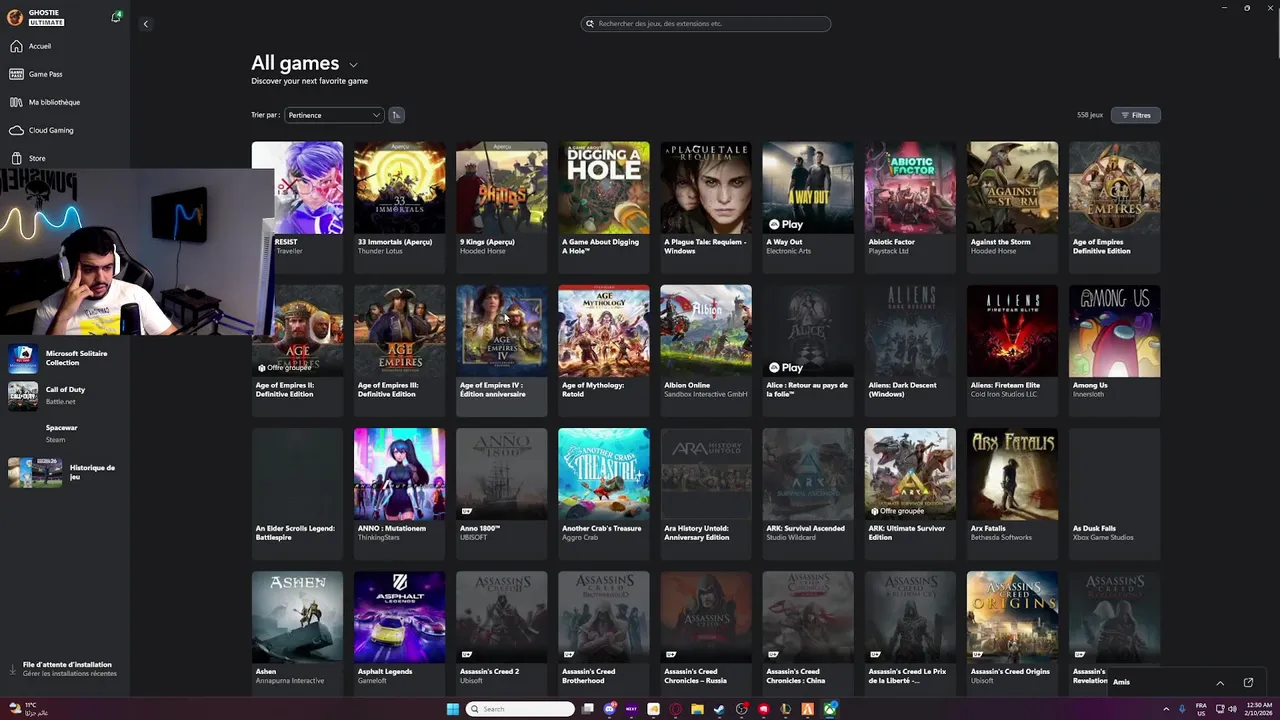The image size is (1280, 720).
Task: Open Opera GX from the taskbar
Action: pyautogui.click(x=675, y=709)
